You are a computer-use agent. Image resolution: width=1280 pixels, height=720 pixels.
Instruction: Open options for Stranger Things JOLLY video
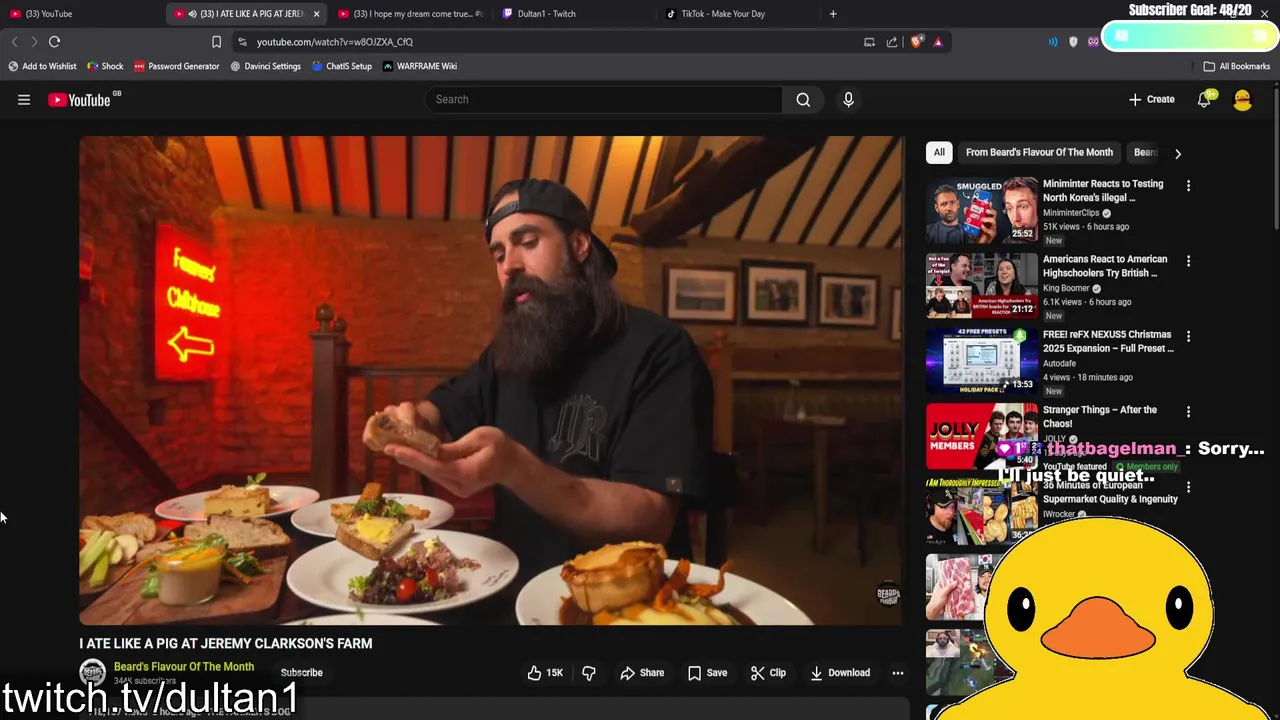point(1188,411)
